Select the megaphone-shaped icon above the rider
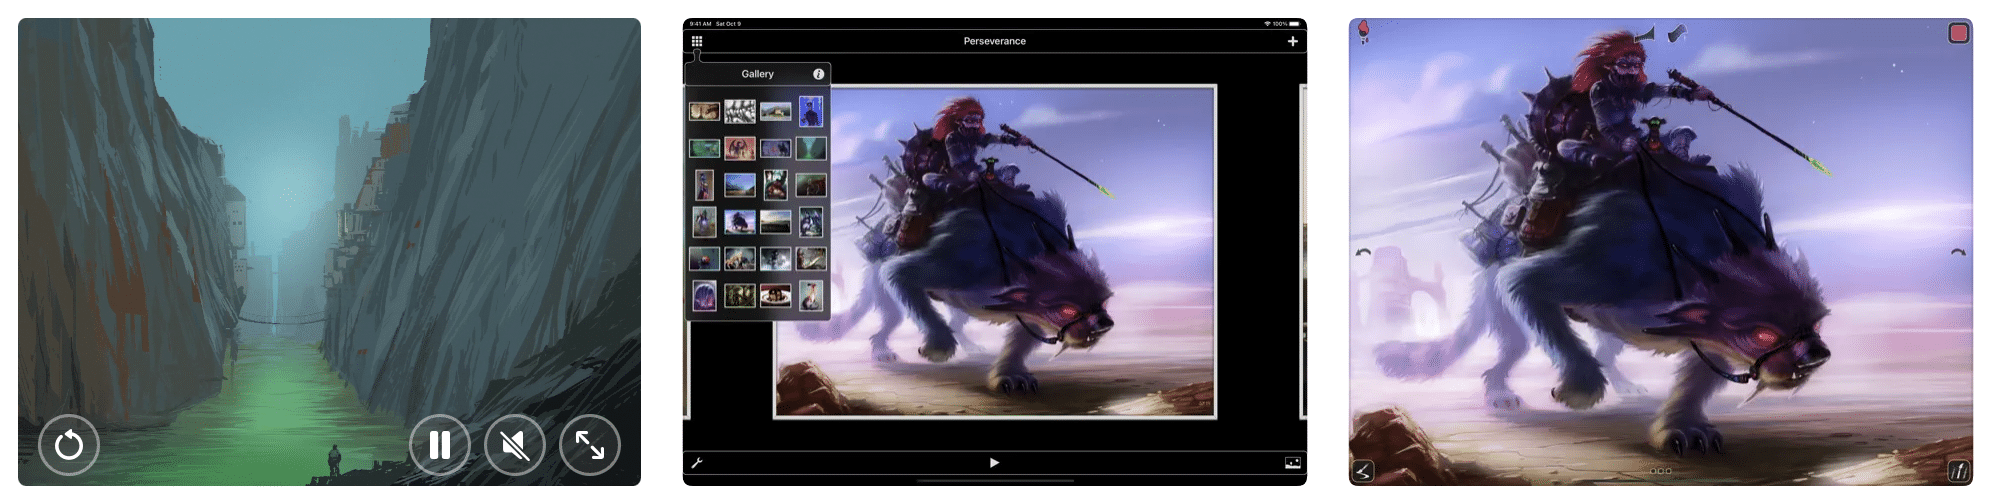This screenshot has height=502, width=1990. [x=1644, y=35]
